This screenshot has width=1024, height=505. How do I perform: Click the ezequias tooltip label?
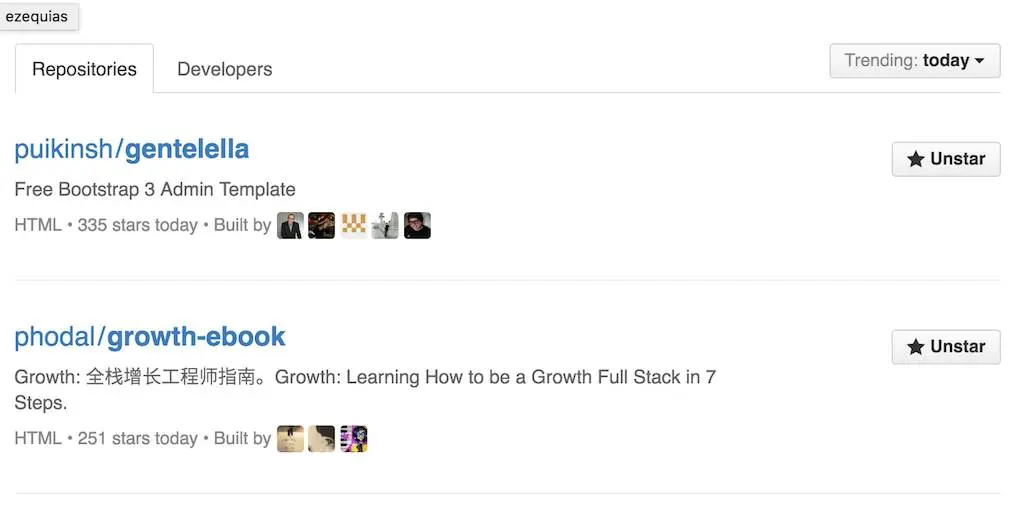37,16
